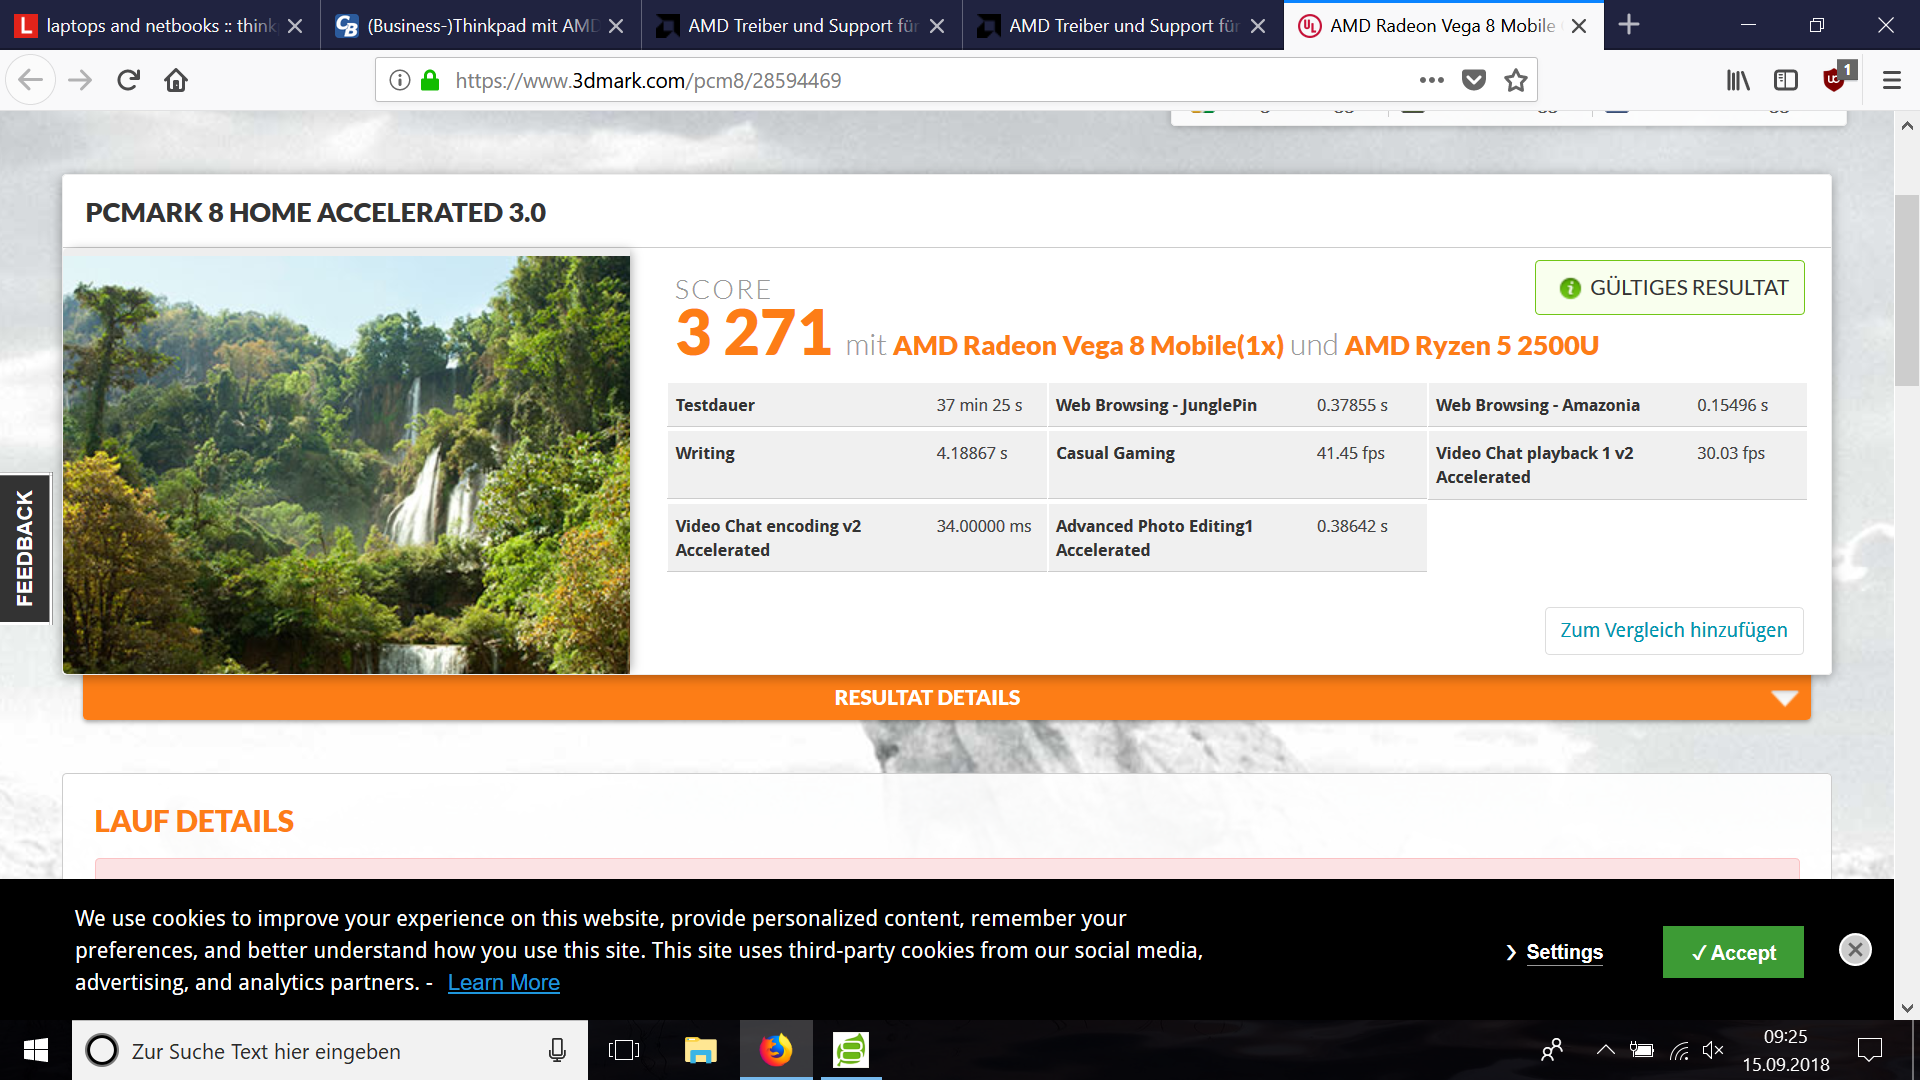The width and height of the screenshot is (1920, 1080).
Task: Switch to the laptops and netbooks tab
Action: tap(150, 25)
